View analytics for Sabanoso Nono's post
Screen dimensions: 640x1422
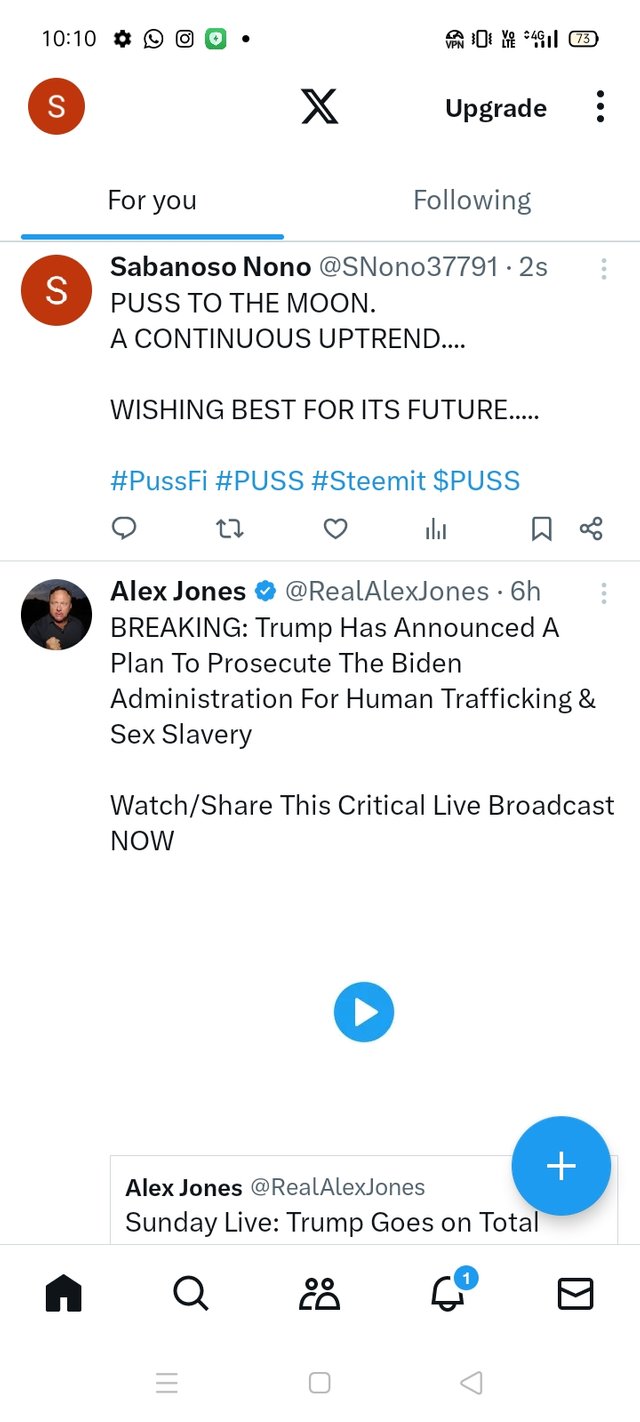coord(436,529)
